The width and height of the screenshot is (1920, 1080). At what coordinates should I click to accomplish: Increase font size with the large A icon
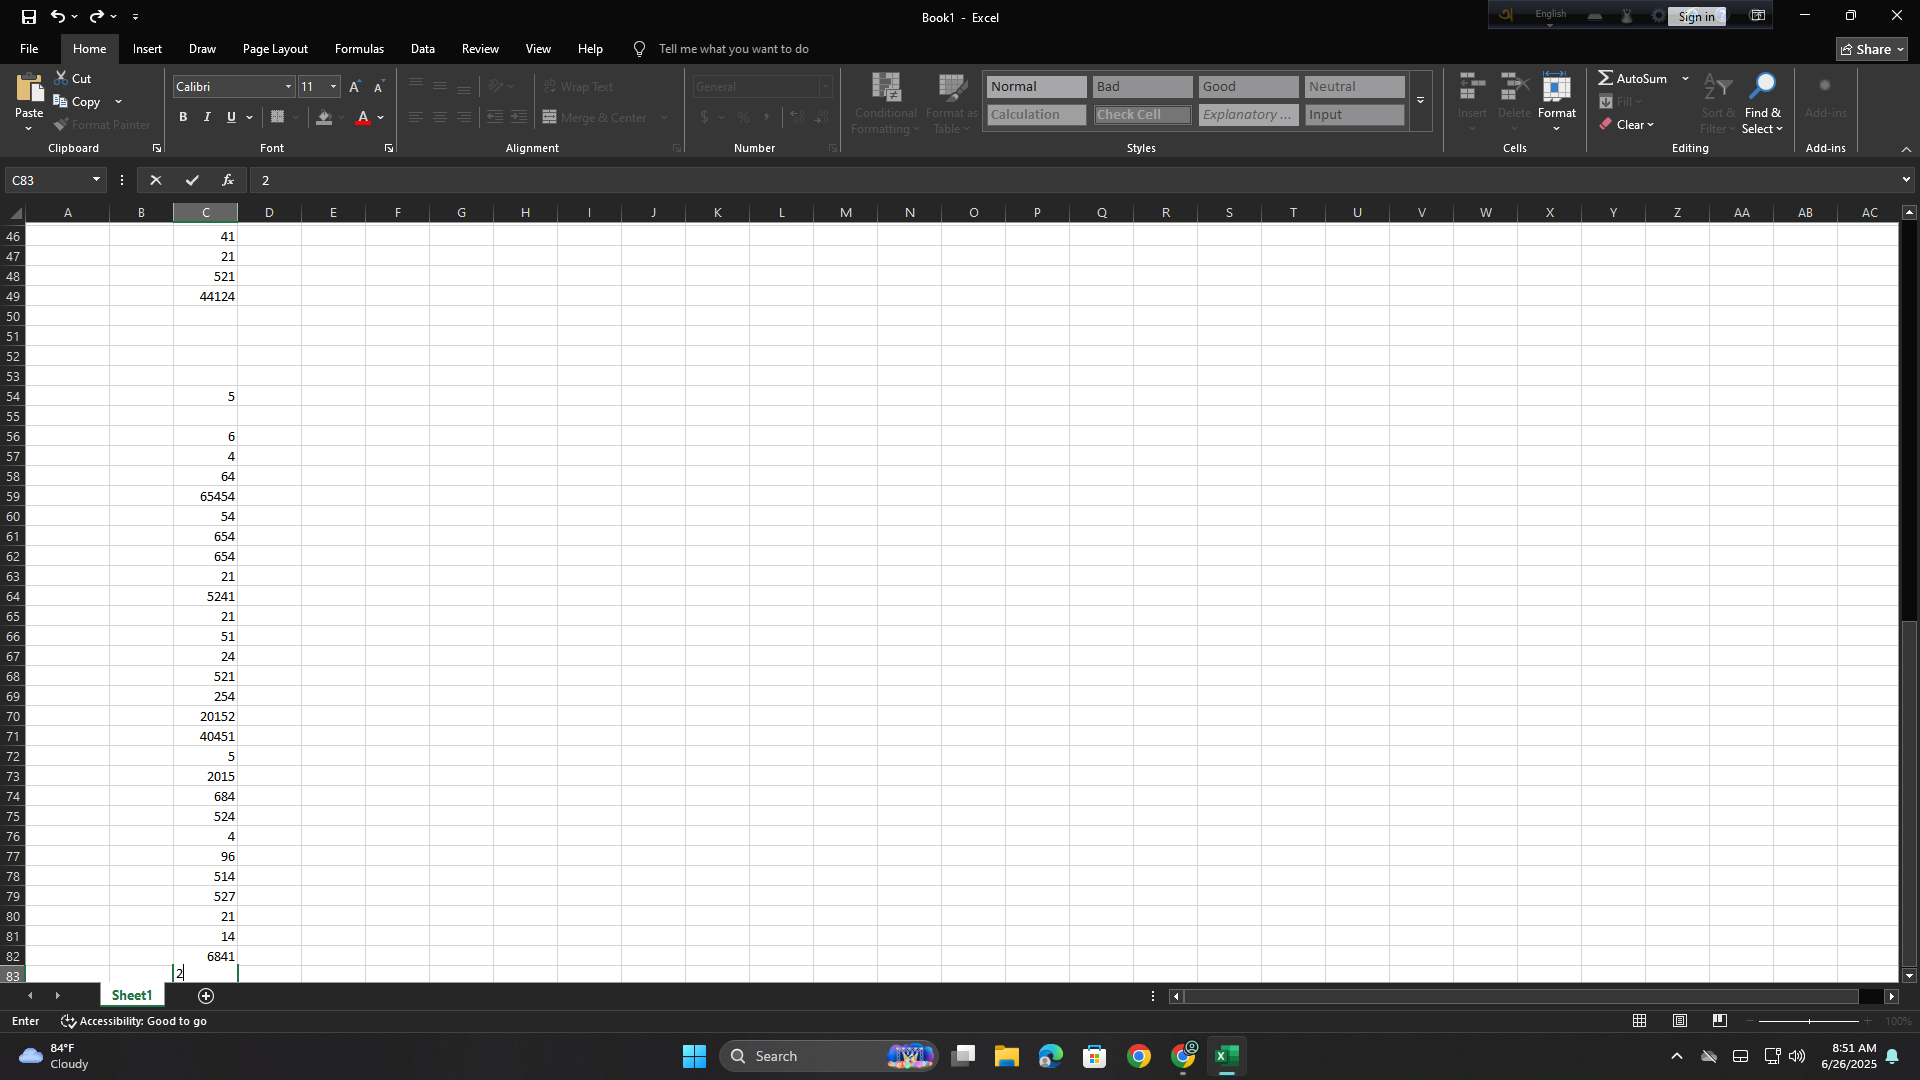coord(355,87)
